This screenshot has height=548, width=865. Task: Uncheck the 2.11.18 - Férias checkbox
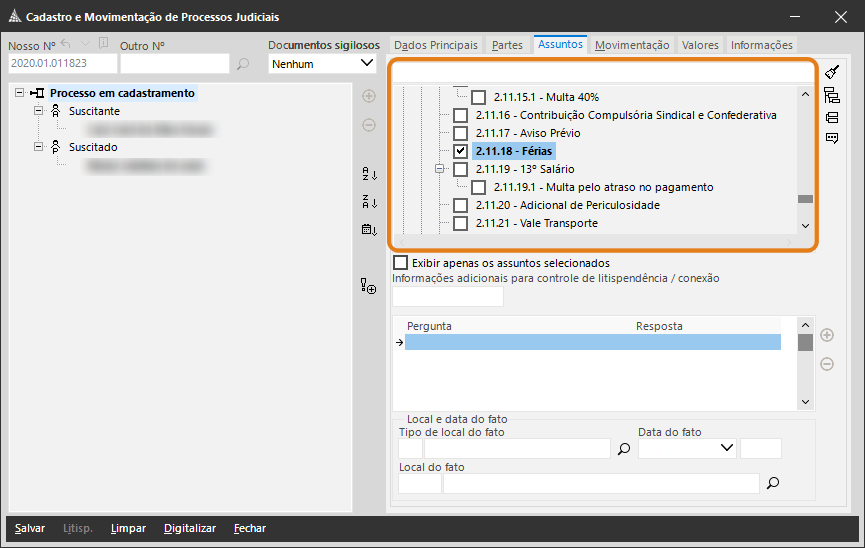460,151
